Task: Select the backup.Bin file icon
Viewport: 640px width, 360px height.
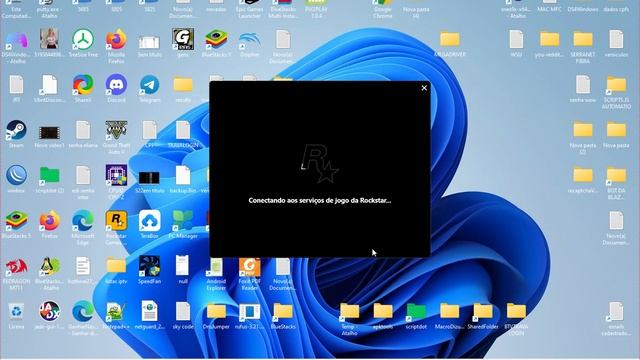Action: (183, 176)
